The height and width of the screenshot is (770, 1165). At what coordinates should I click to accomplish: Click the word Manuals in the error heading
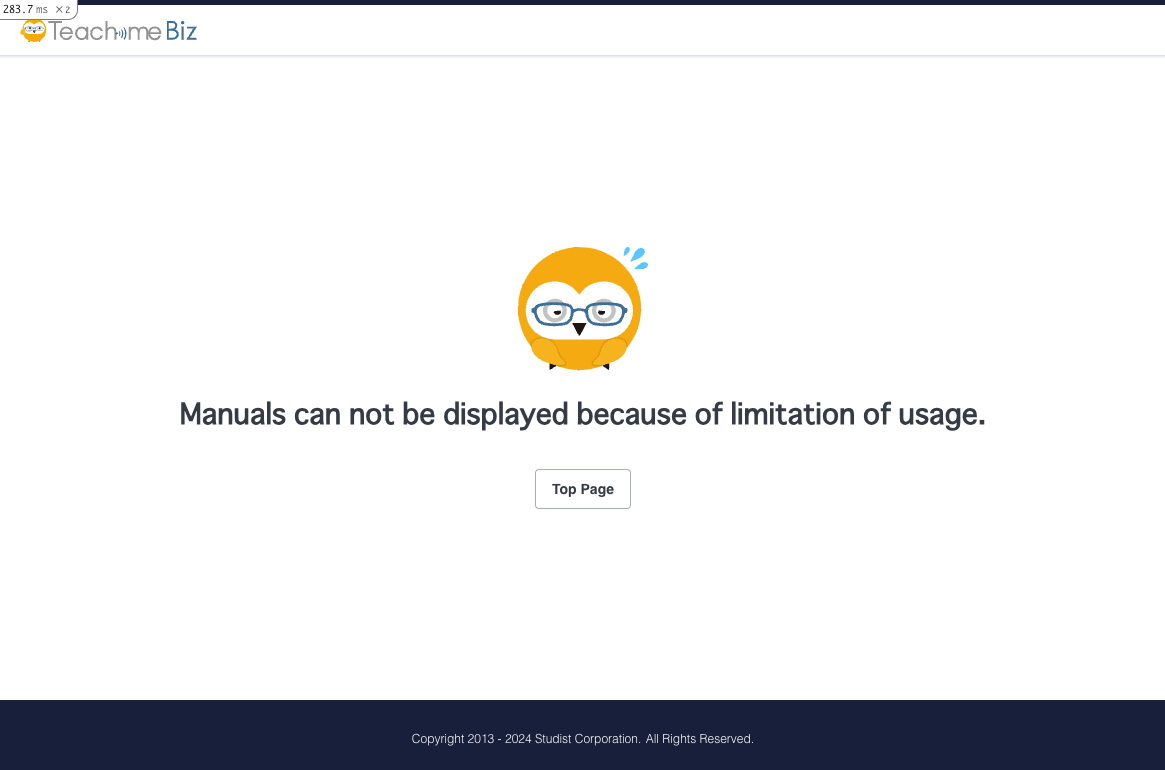coord(232,414)
